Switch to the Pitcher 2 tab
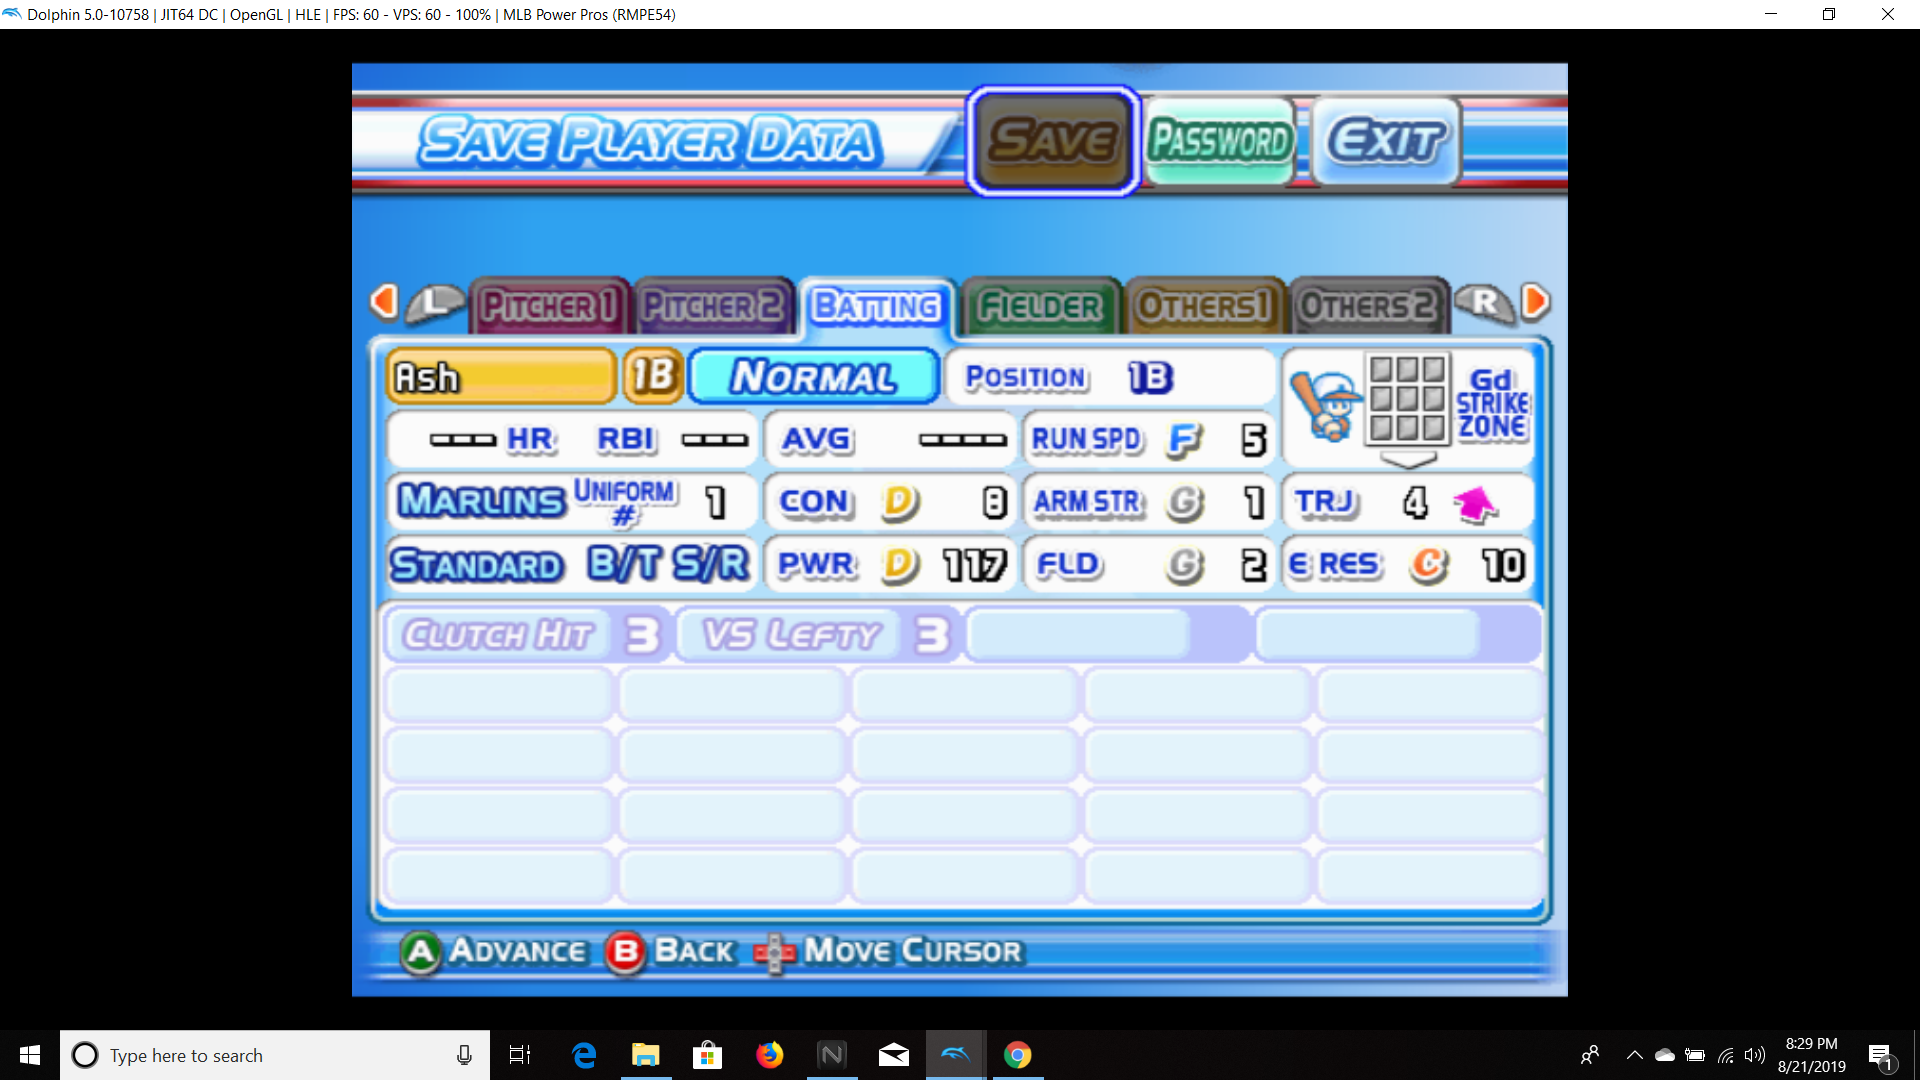Image resolution: width=1920 pixels, height=1080 pixels. 713,306
